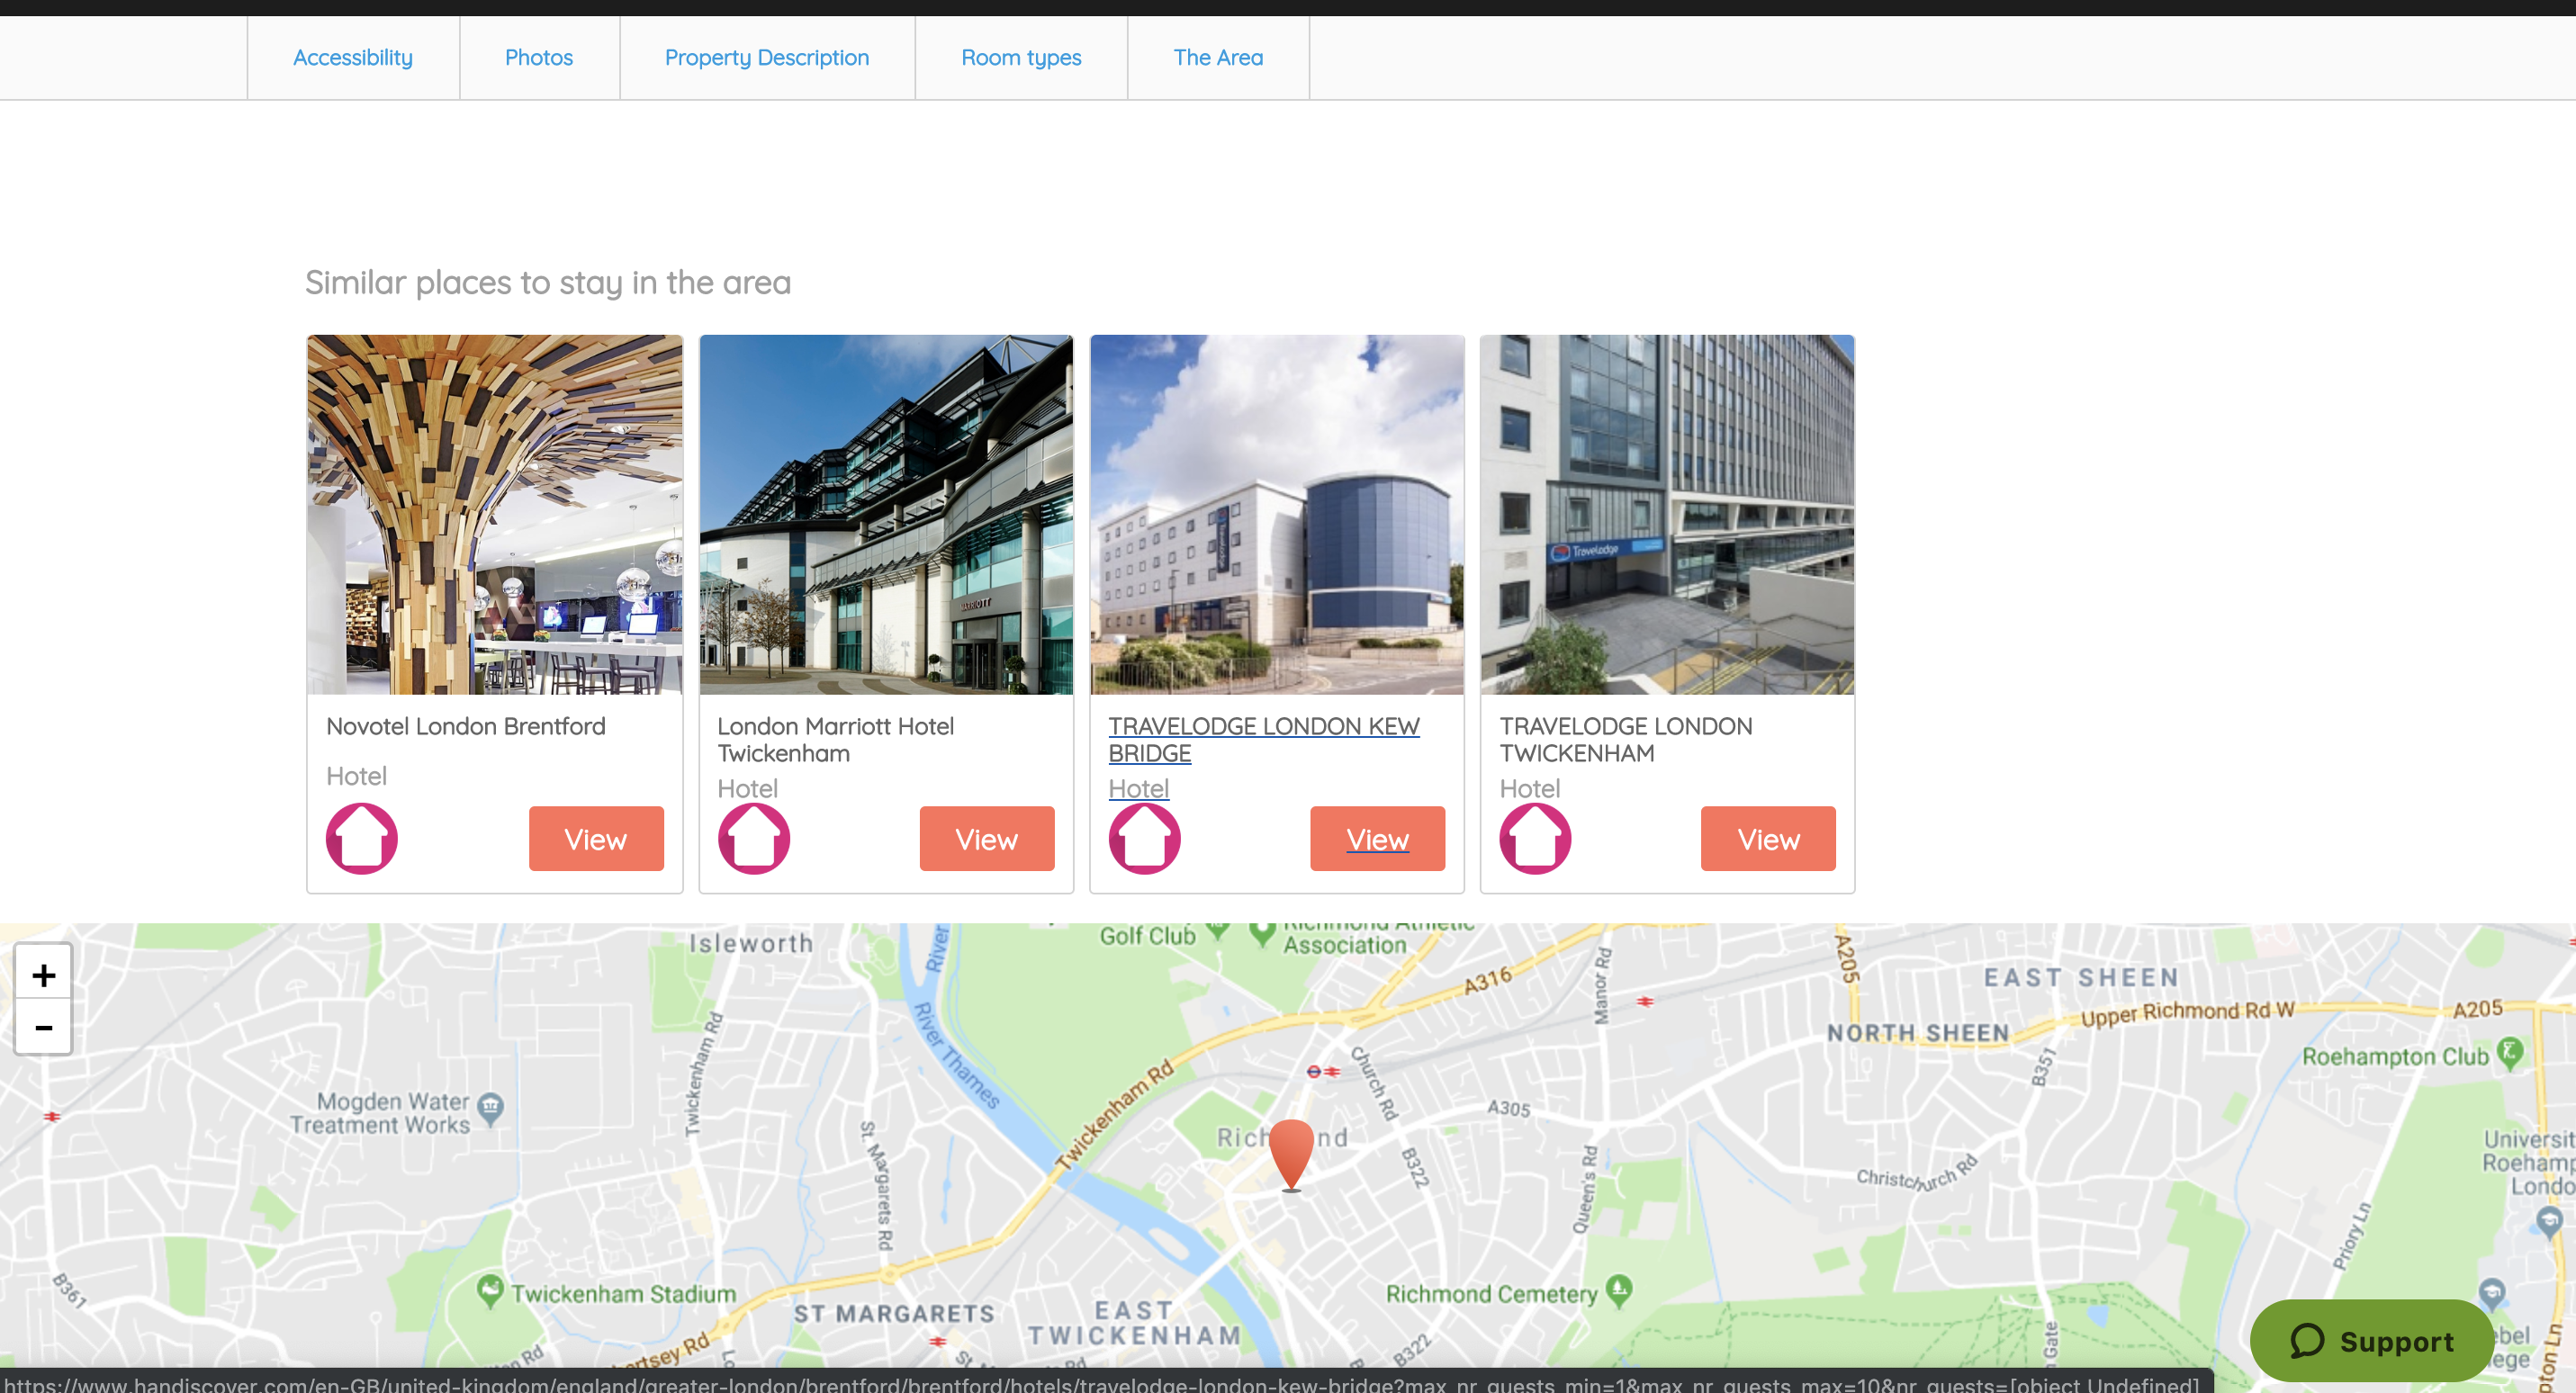
Task: Click Hotel label under Travelodge London Twickenham
Action: point(1529,788)
